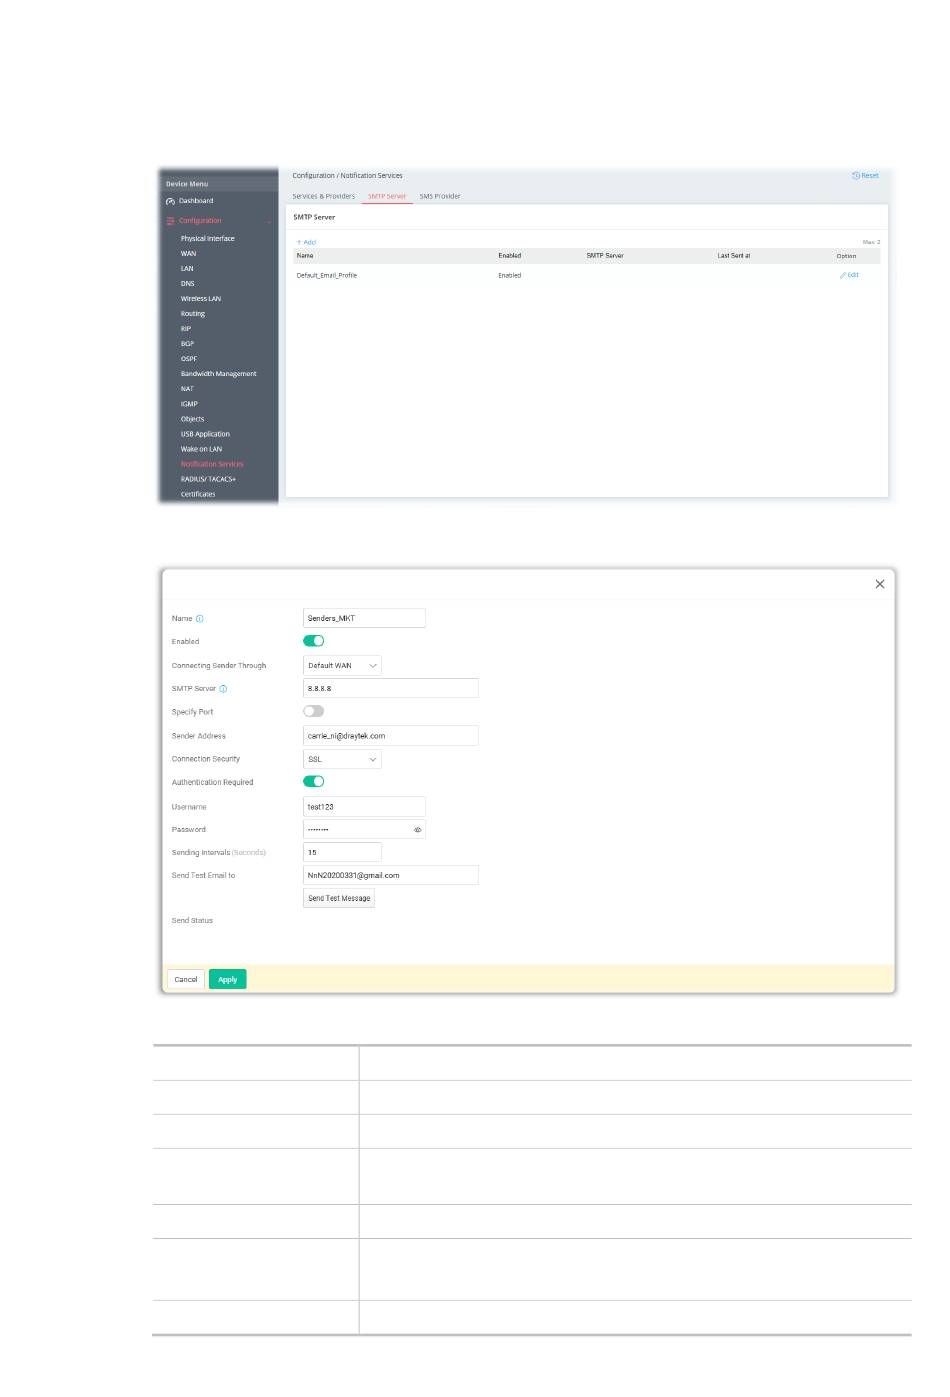The image size is (950, 1397).
Task: Open the Connecting Sender Through dropdown
Action: click(342, 666)
